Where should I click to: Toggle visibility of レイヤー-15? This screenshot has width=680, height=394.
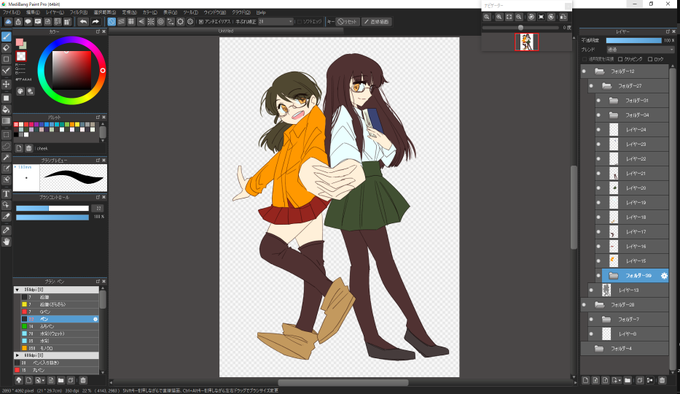598,261
